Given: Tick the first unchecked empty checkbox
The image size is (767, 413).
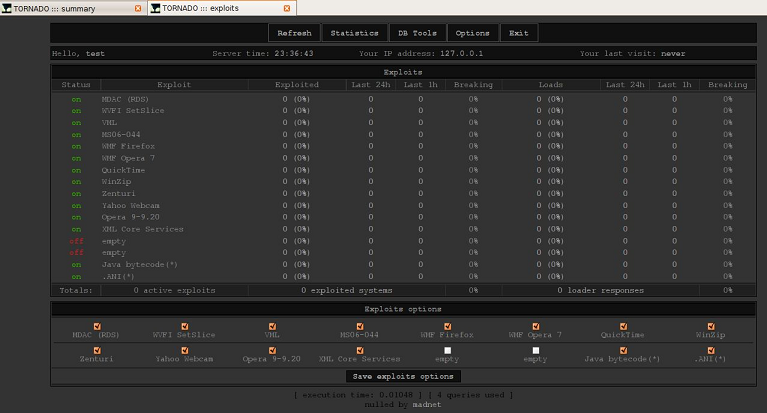Looking at the screenshot, I should click(447, 350).
